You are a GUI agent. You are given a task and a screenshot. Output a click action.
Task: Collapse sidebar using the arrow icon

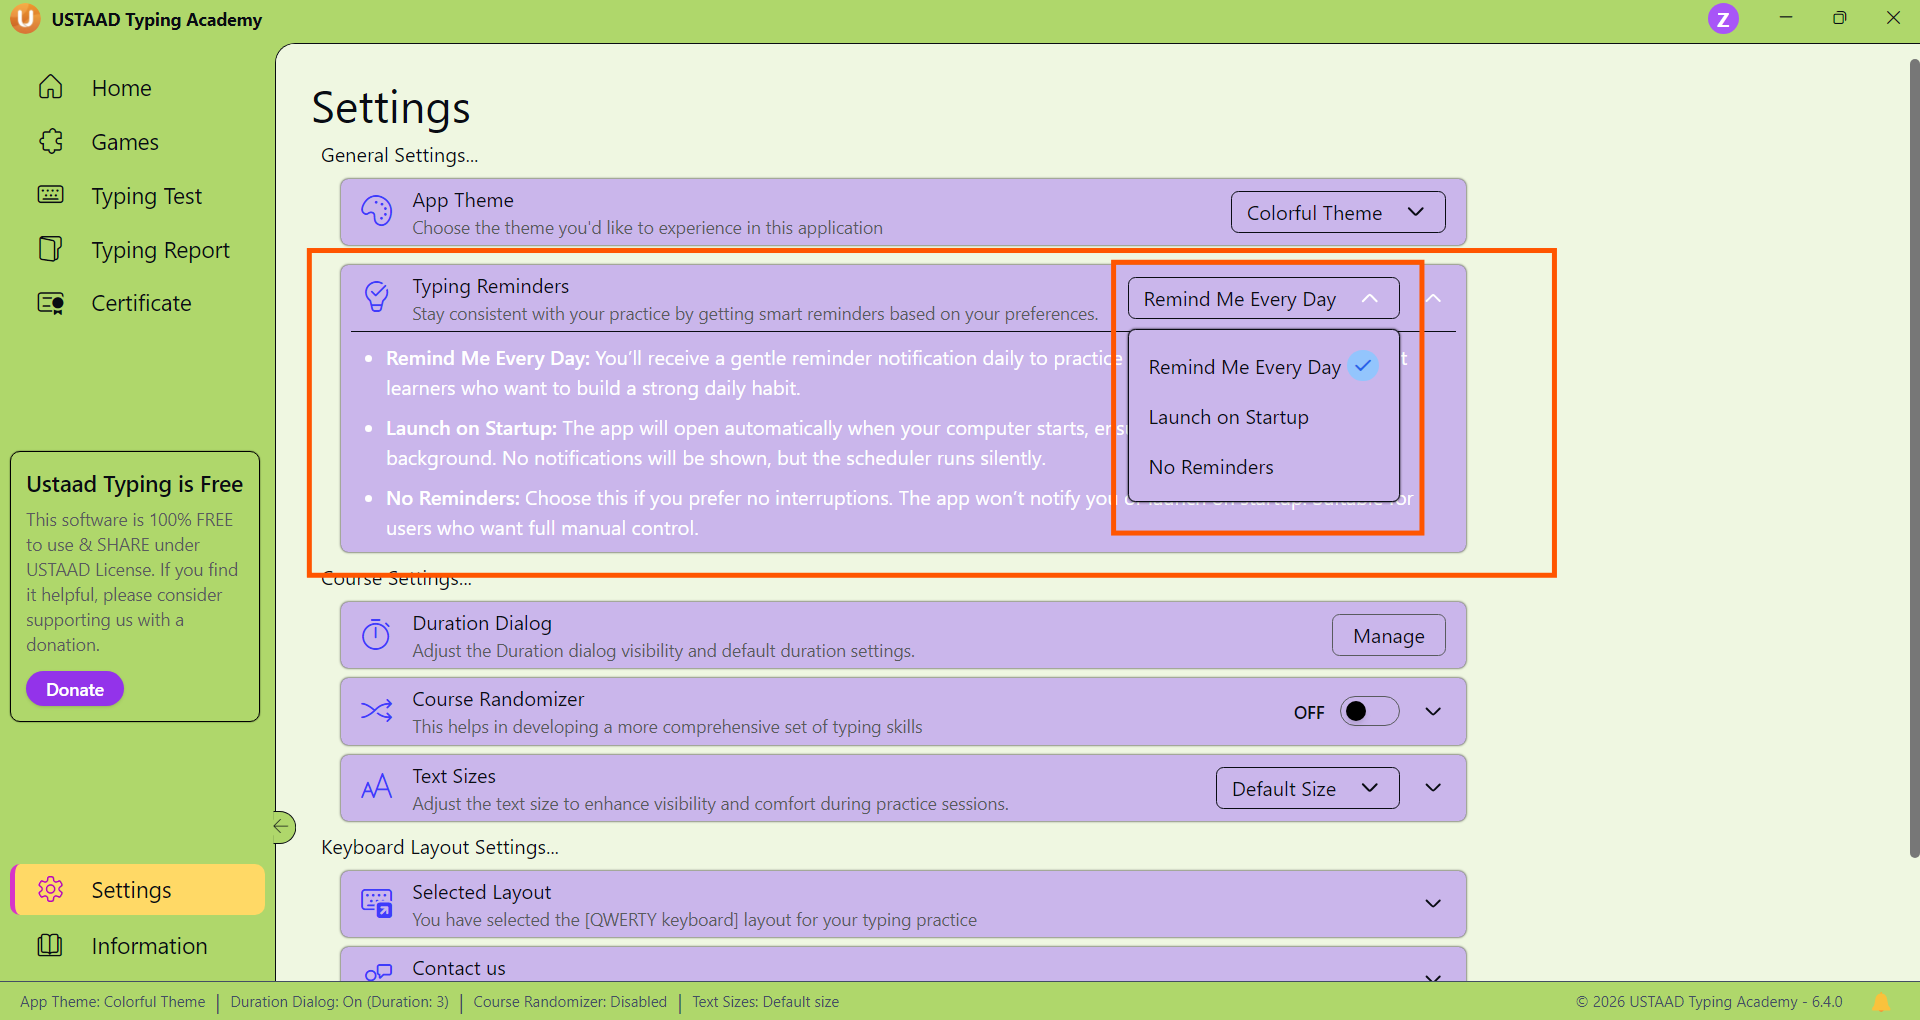(x=283, y=826)
